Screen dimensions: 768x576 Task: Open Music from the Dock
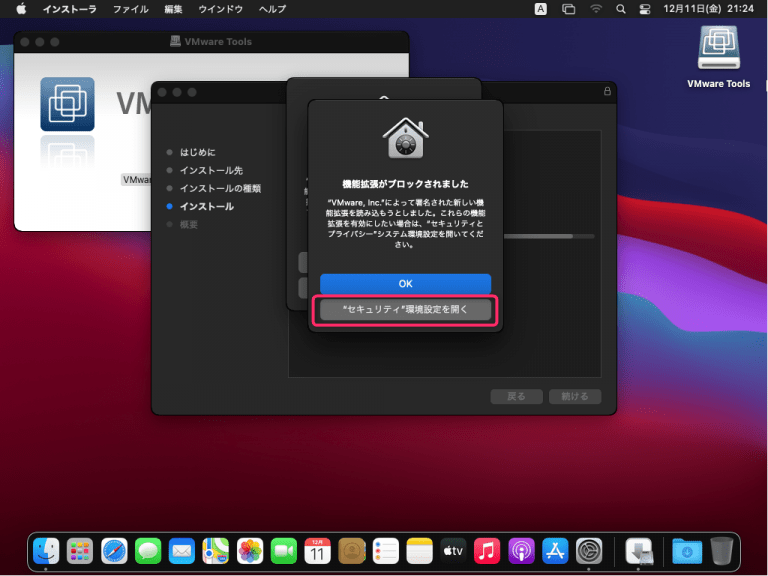click(x=487, y=551)
